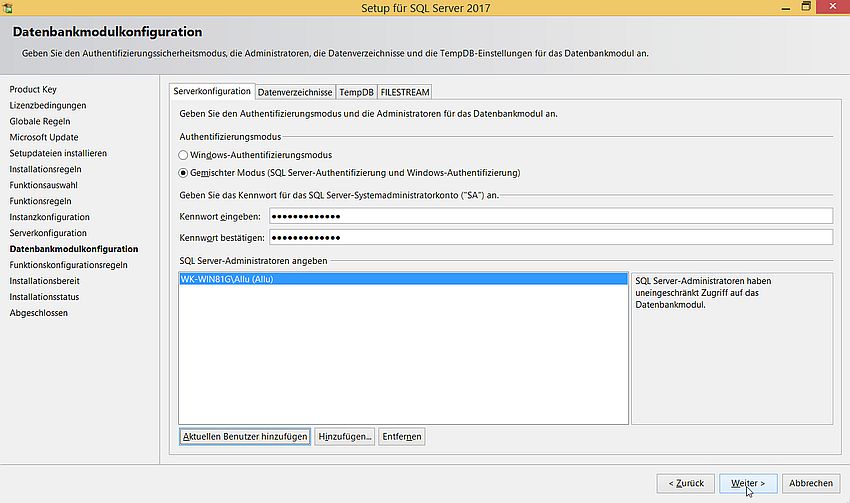Viewport: 850px width, 503px height.
Task: Click Datenbankmodulkonfiguration step in sidebar
Action: (74, 249)
